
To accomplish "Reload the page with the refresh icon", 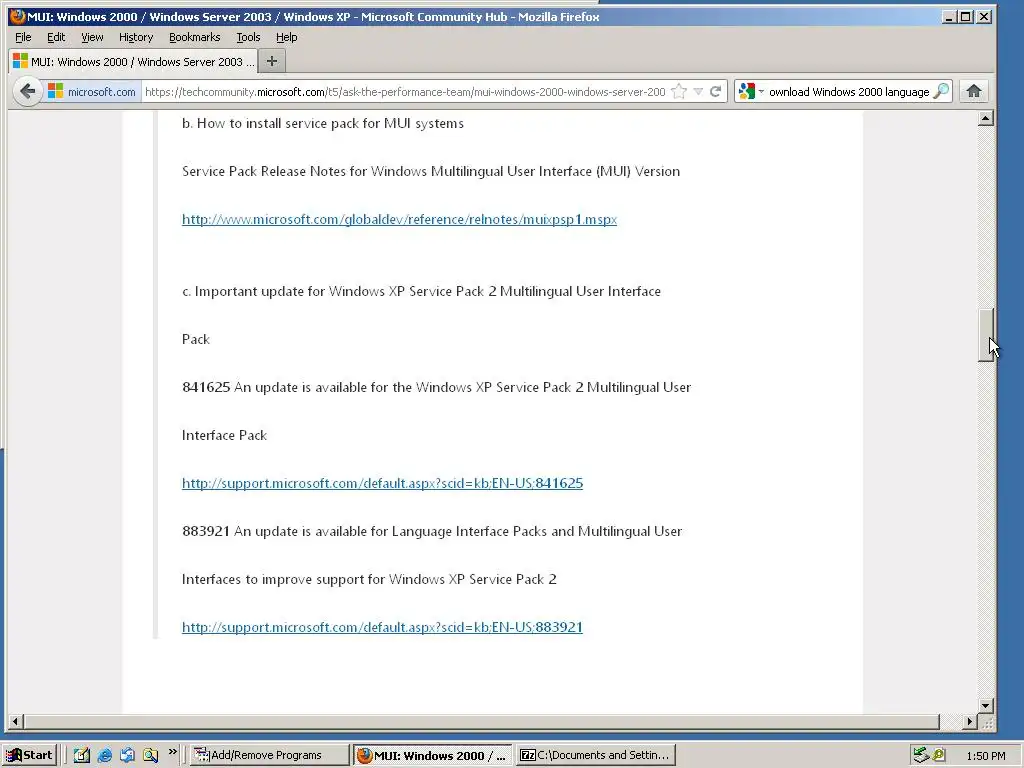I will pos(716,91).
